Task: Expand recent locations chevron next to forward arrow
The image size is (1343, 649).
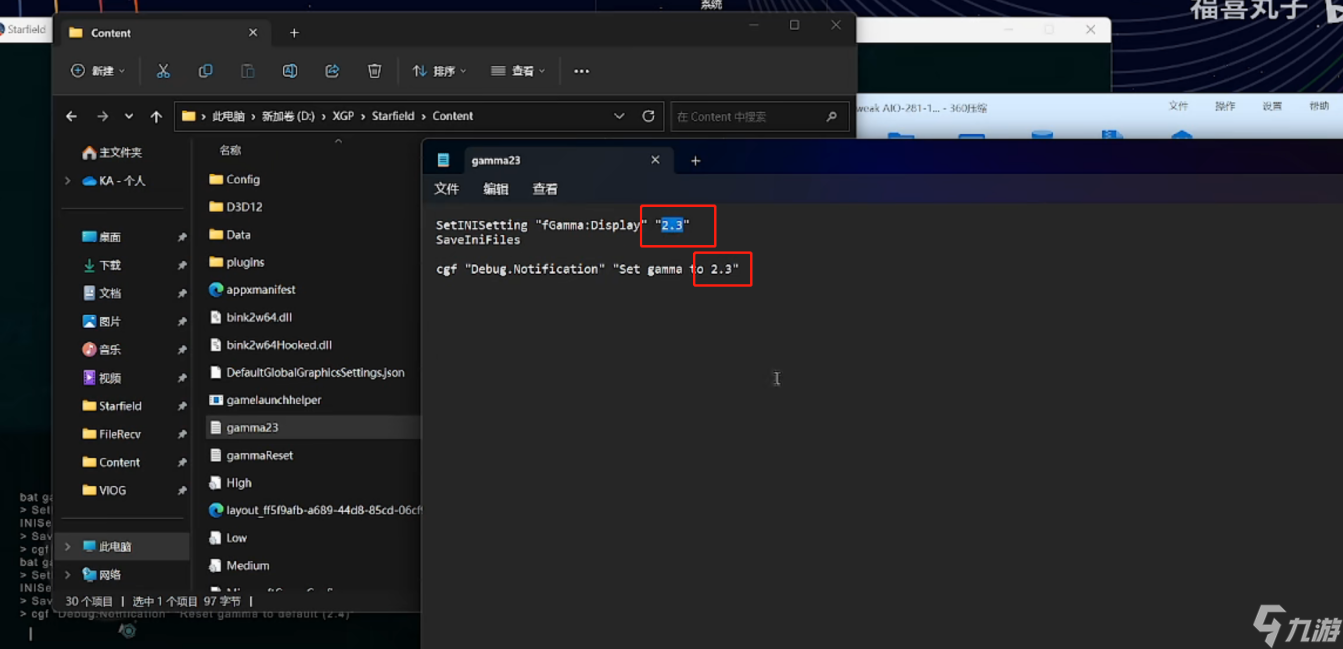Action: coord(129,116)
